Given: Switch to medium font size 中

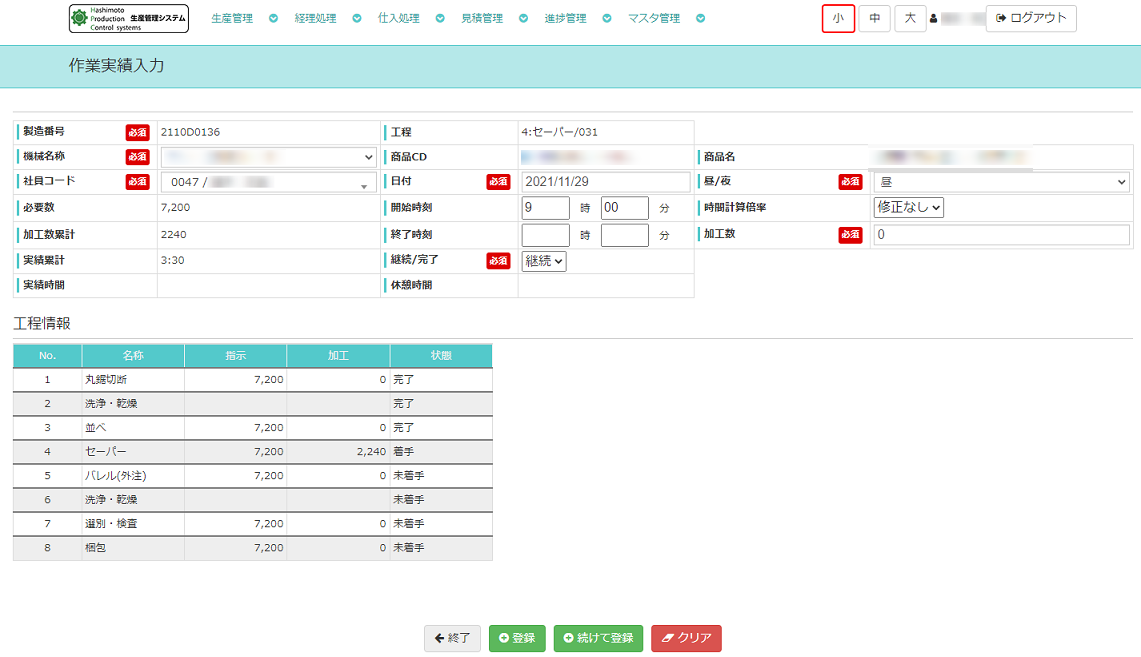Looking at the screenshot, I should point(874,19).
